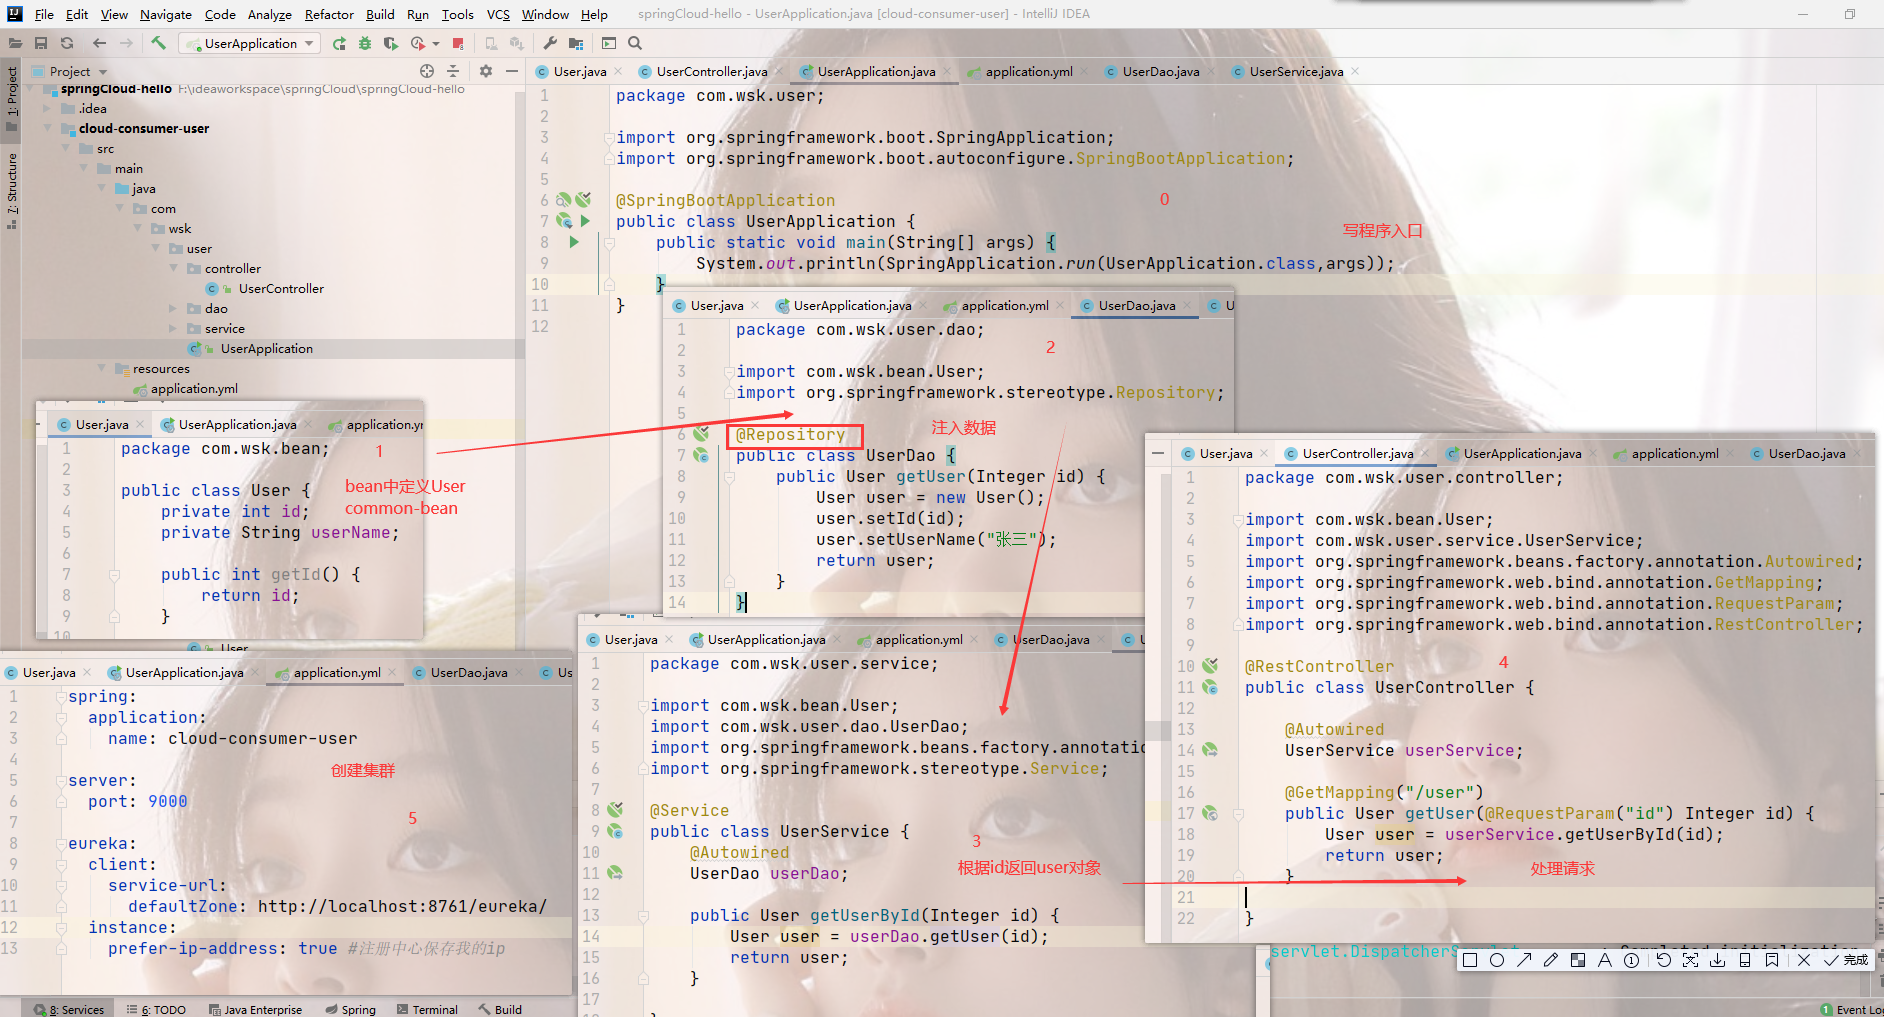Image resolution: width=1884 pixels, height=1017 pixels.
Task: Open Search Everywhere magnifier icon
Action: pyautogui.click(x=635, y=43)
